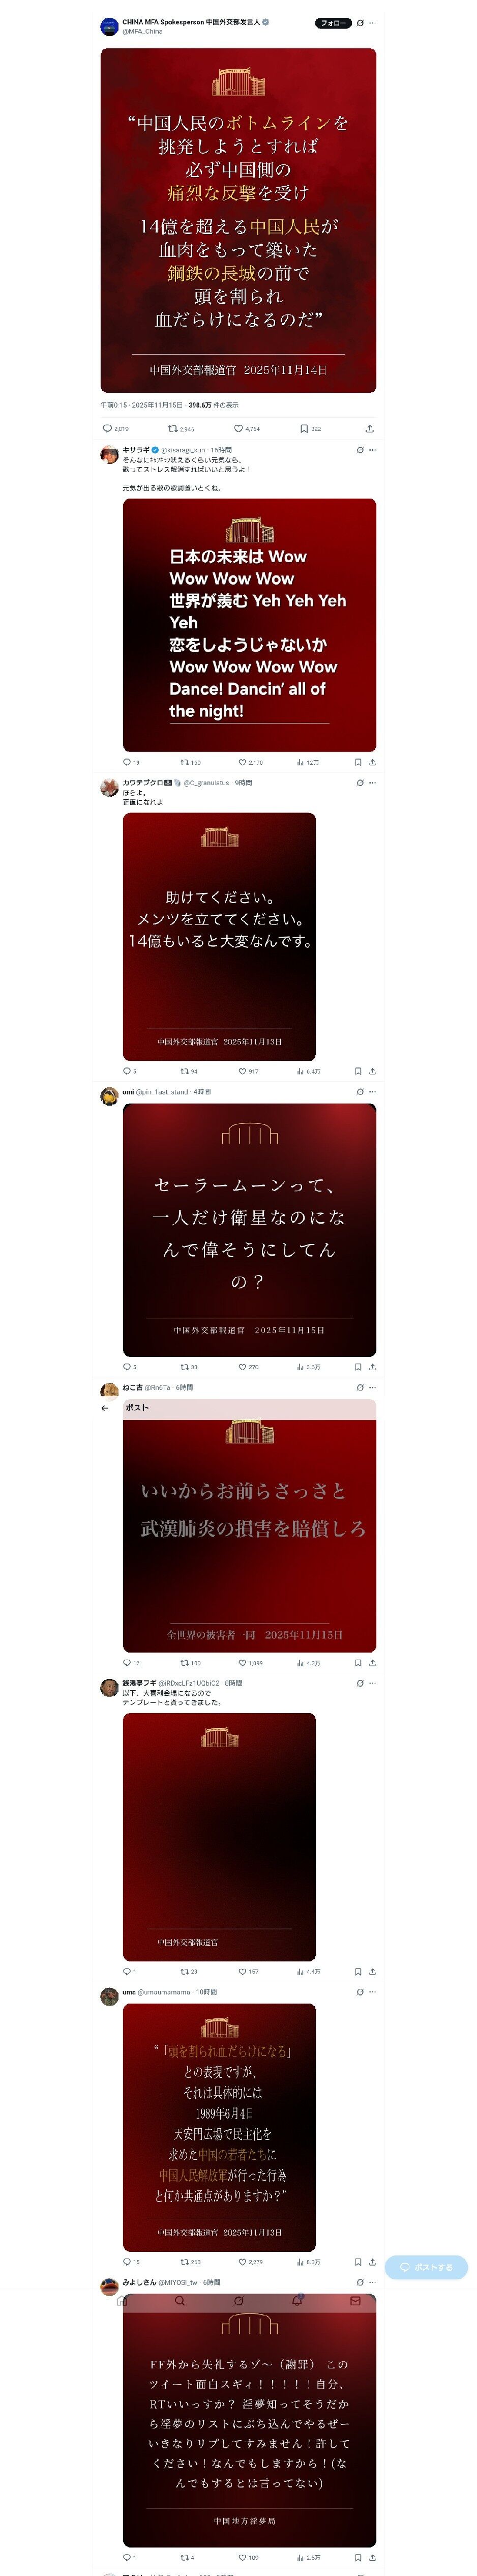Share the main MFA post

pos(369,429)
